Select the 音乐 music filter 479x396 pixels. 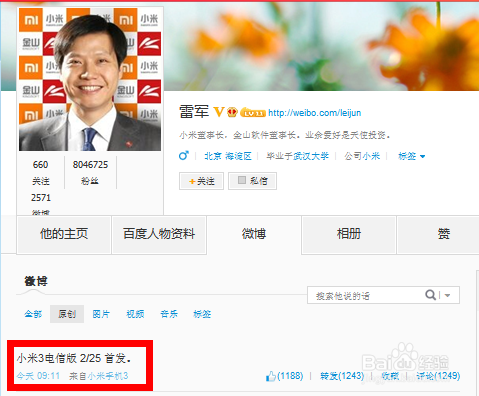coord(169,314)
